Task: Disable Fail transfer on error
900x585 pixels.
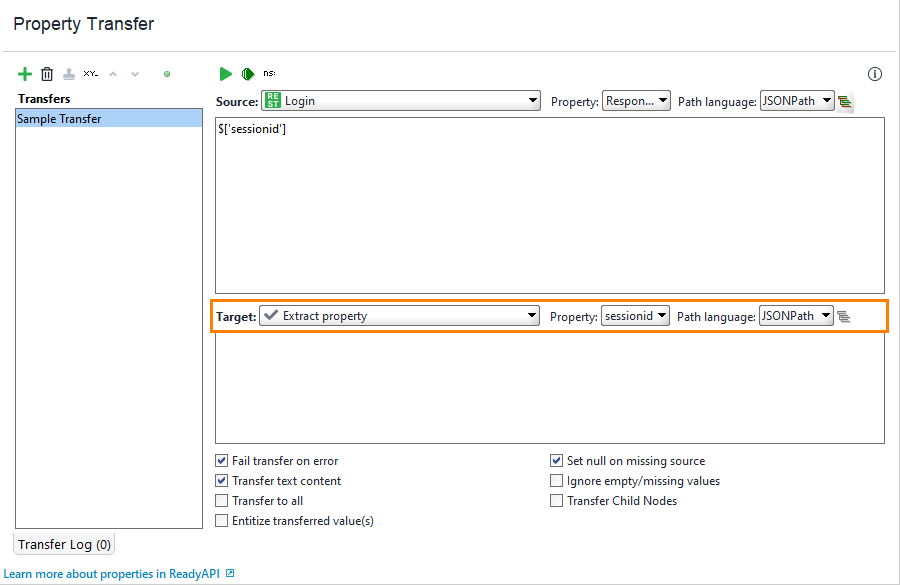Action: click(x=222, y=461)
